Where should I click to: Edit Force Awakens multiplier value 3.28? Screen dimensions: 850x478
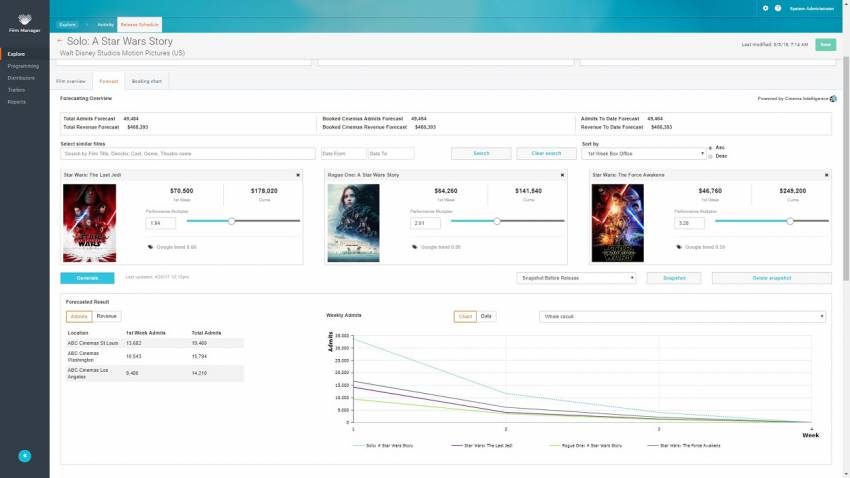point(689,223)
